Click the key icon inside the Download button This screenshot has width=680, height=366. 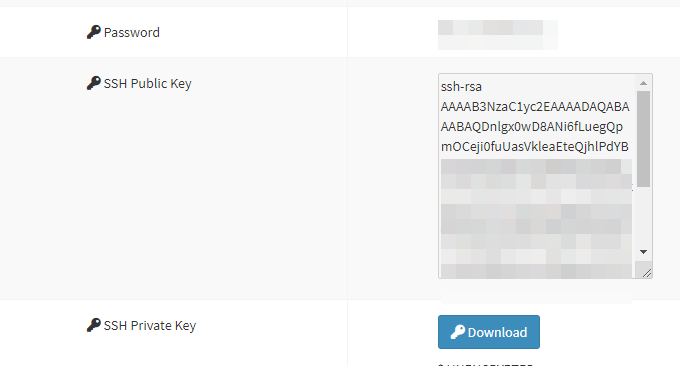tap(458, 332)
